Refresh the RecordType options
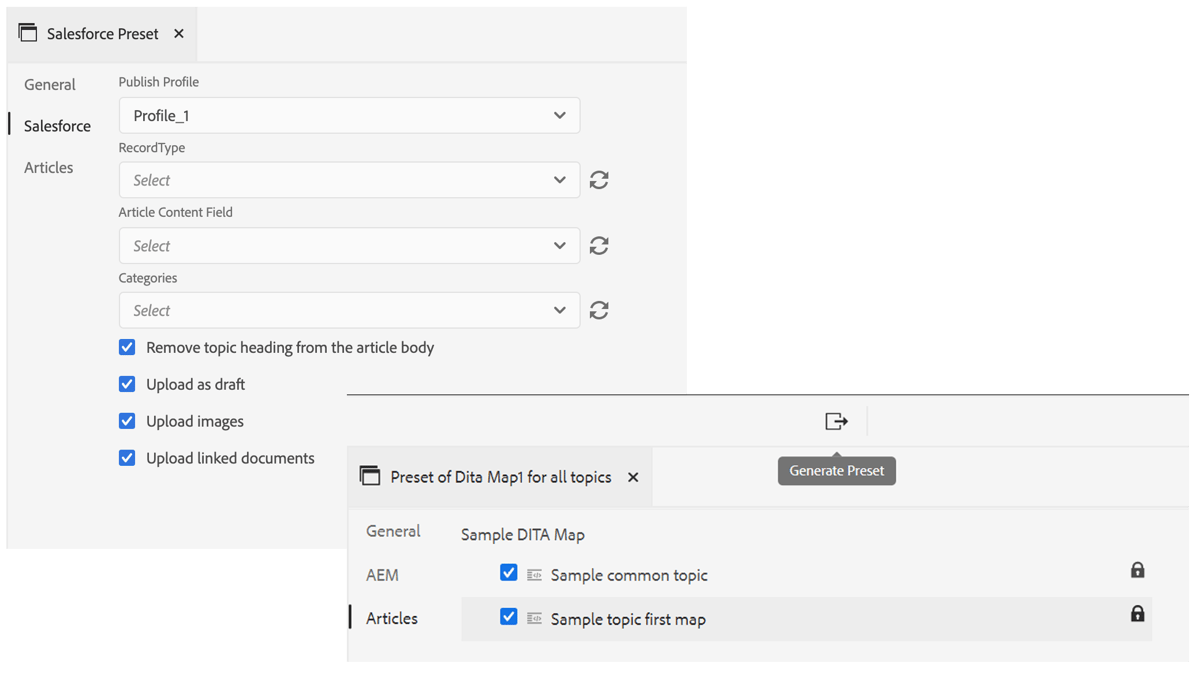The height and width of the screenshot is (678, 1200). pos(598,180)
